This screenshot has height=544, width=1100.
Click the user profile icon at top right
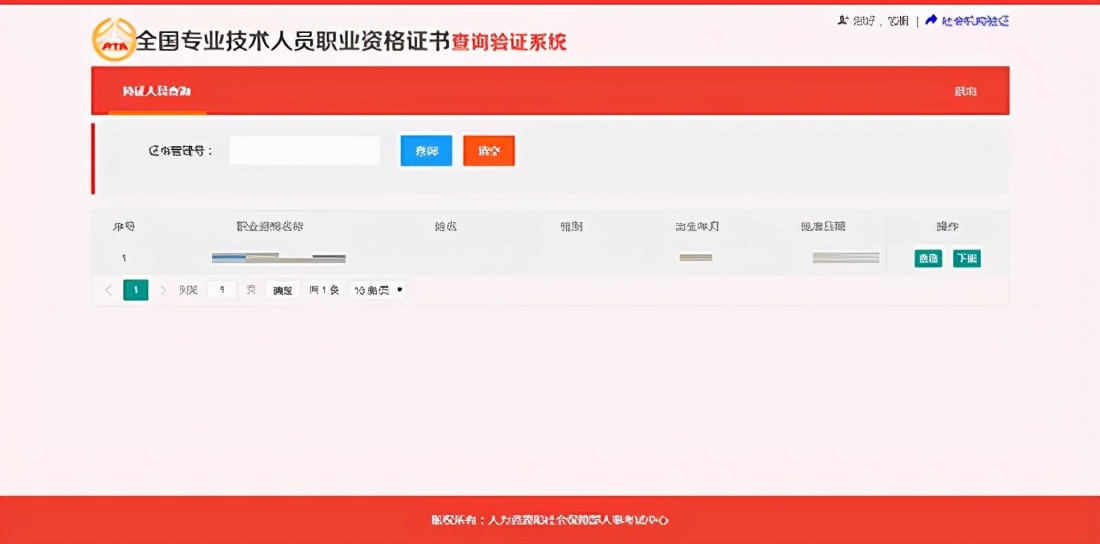(843, 20)
